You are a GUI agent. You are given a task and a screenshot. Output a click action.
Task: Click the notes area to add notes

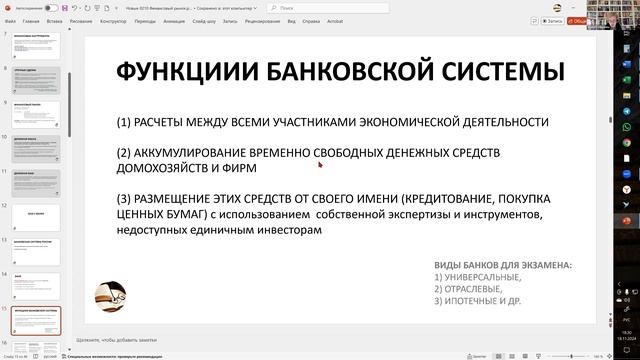[x=117, y=340]
